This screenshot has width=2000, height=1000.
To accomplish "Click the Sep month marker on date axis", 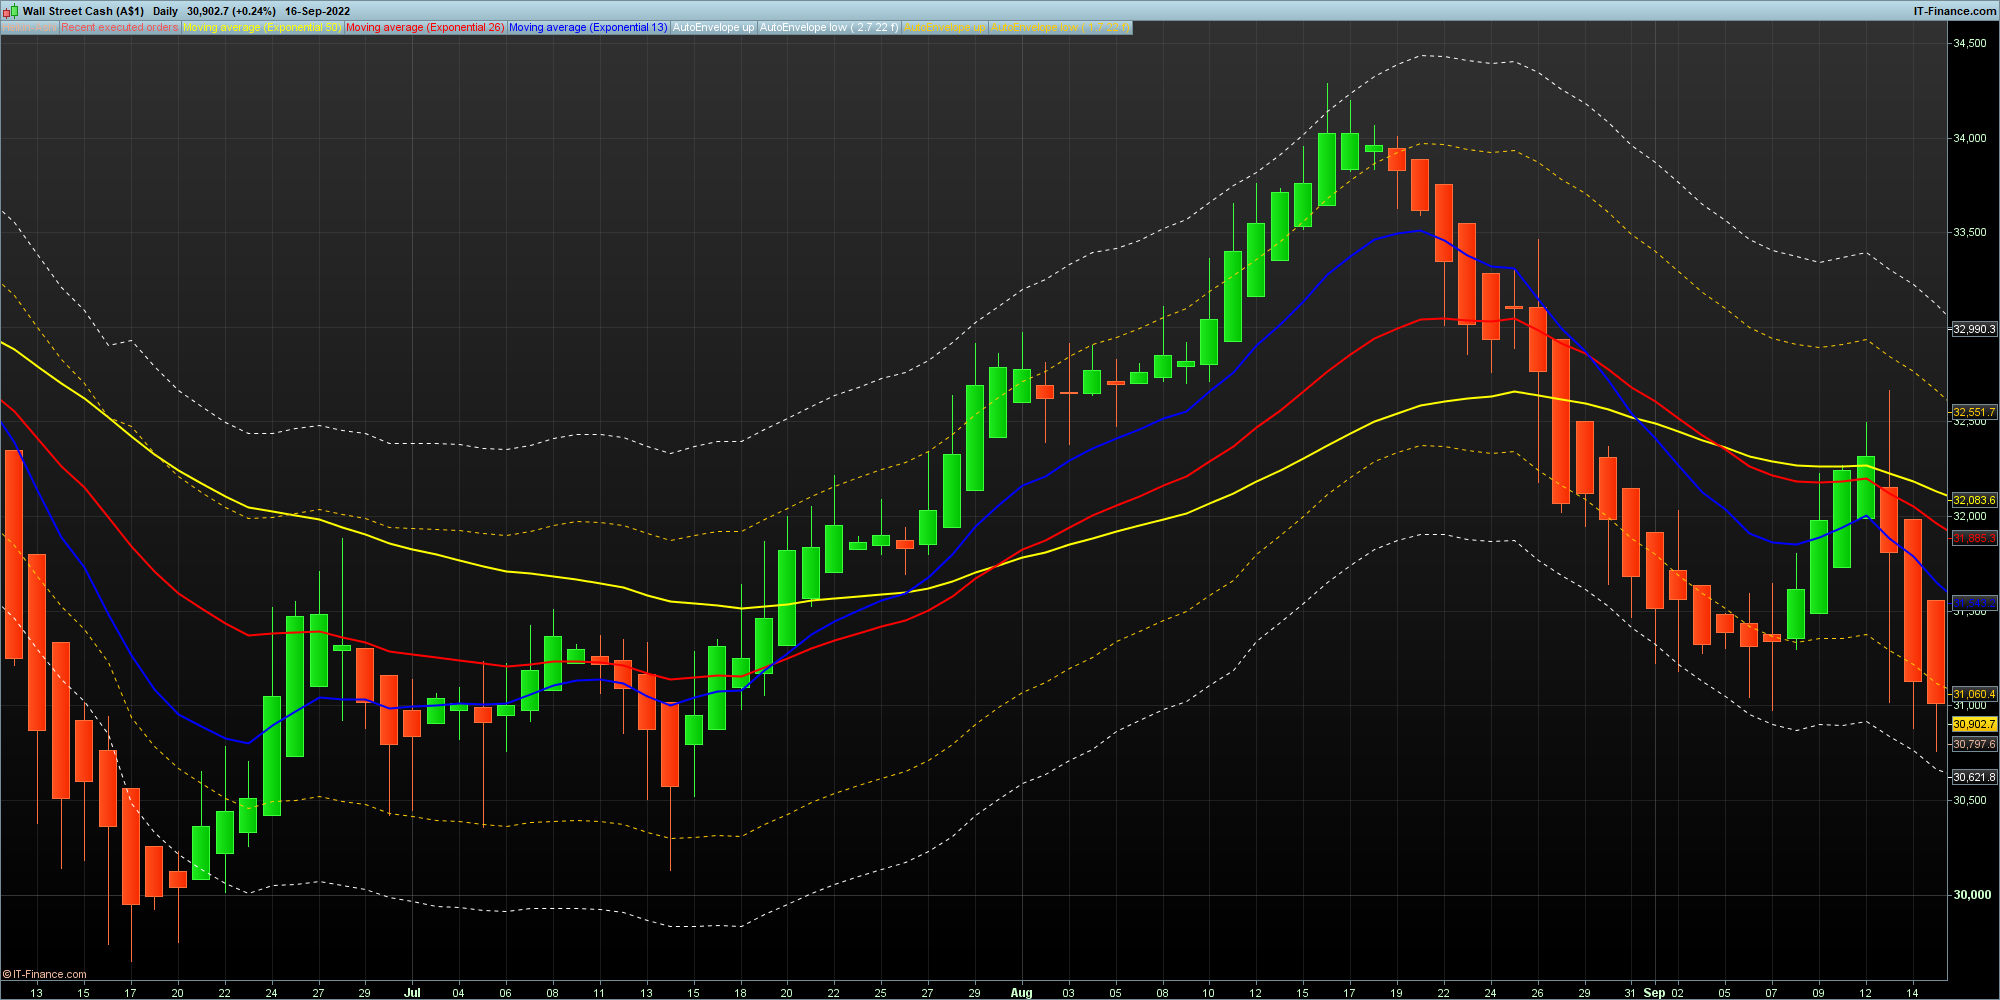I will pyautogui.click(x=1655, y=993).
